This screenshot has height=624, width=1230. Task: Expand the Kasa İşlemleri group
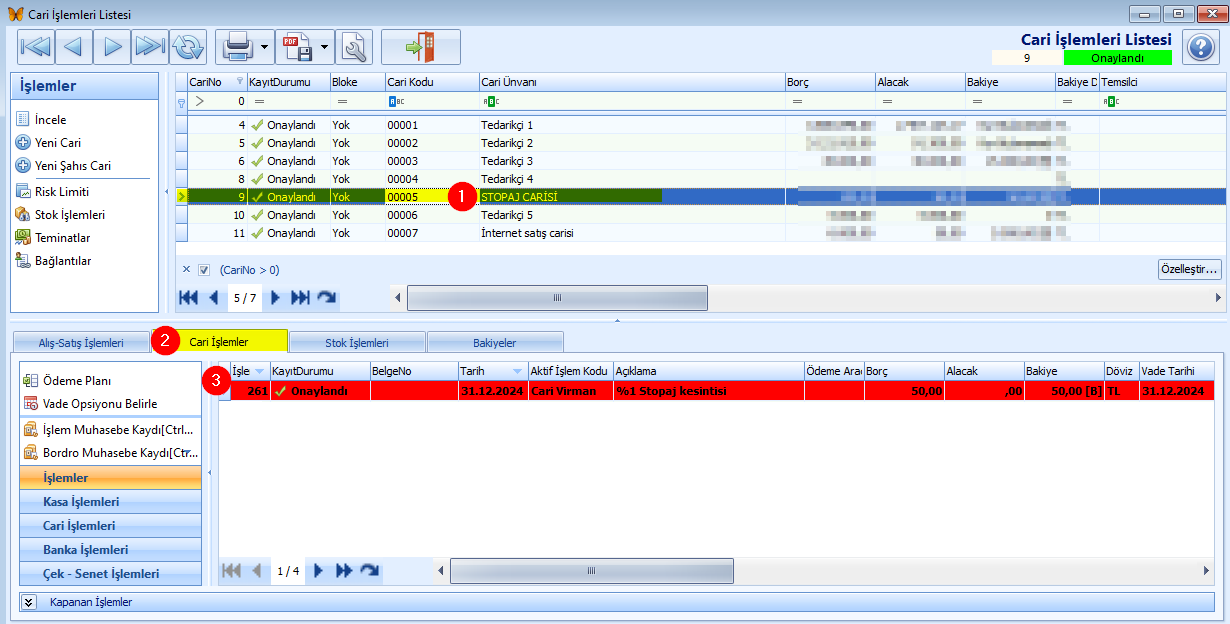click(110, 502)
